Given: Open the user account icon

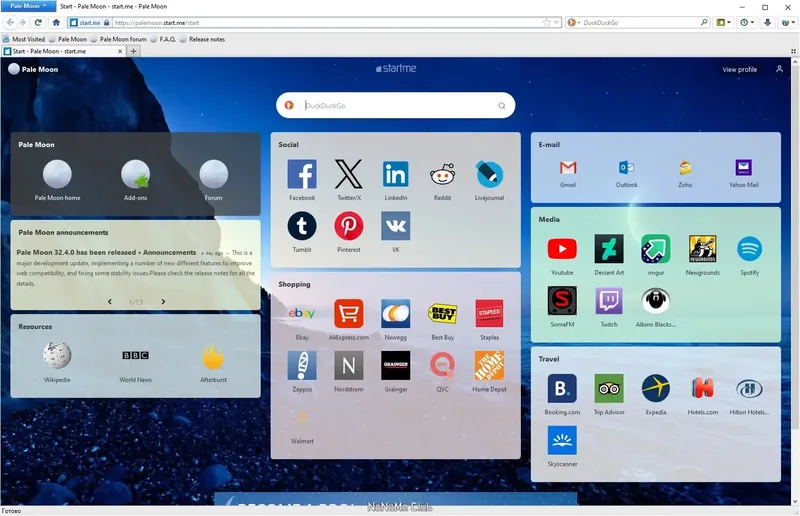Looking at the screenshot, I should click(x=779, y=69).
